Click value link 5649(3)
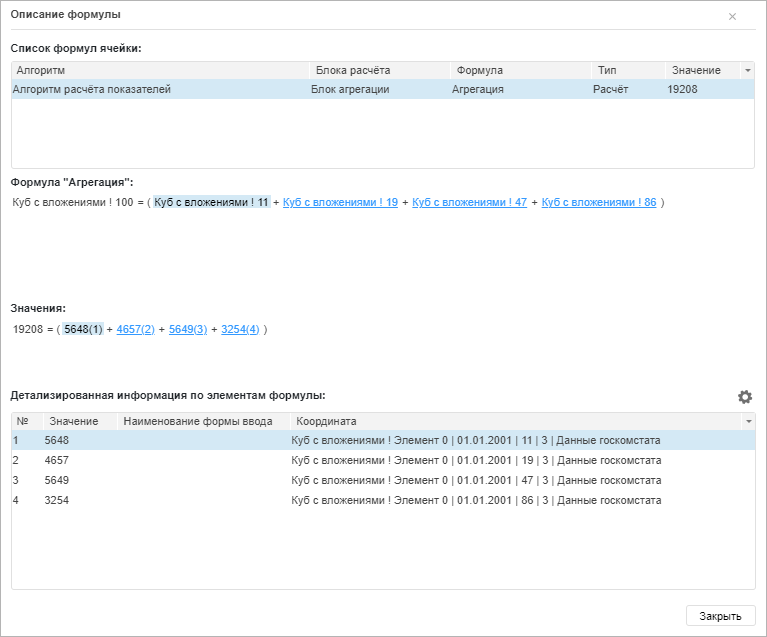The image size is (767, 637). pyautogui.click(x=187, y=329)
